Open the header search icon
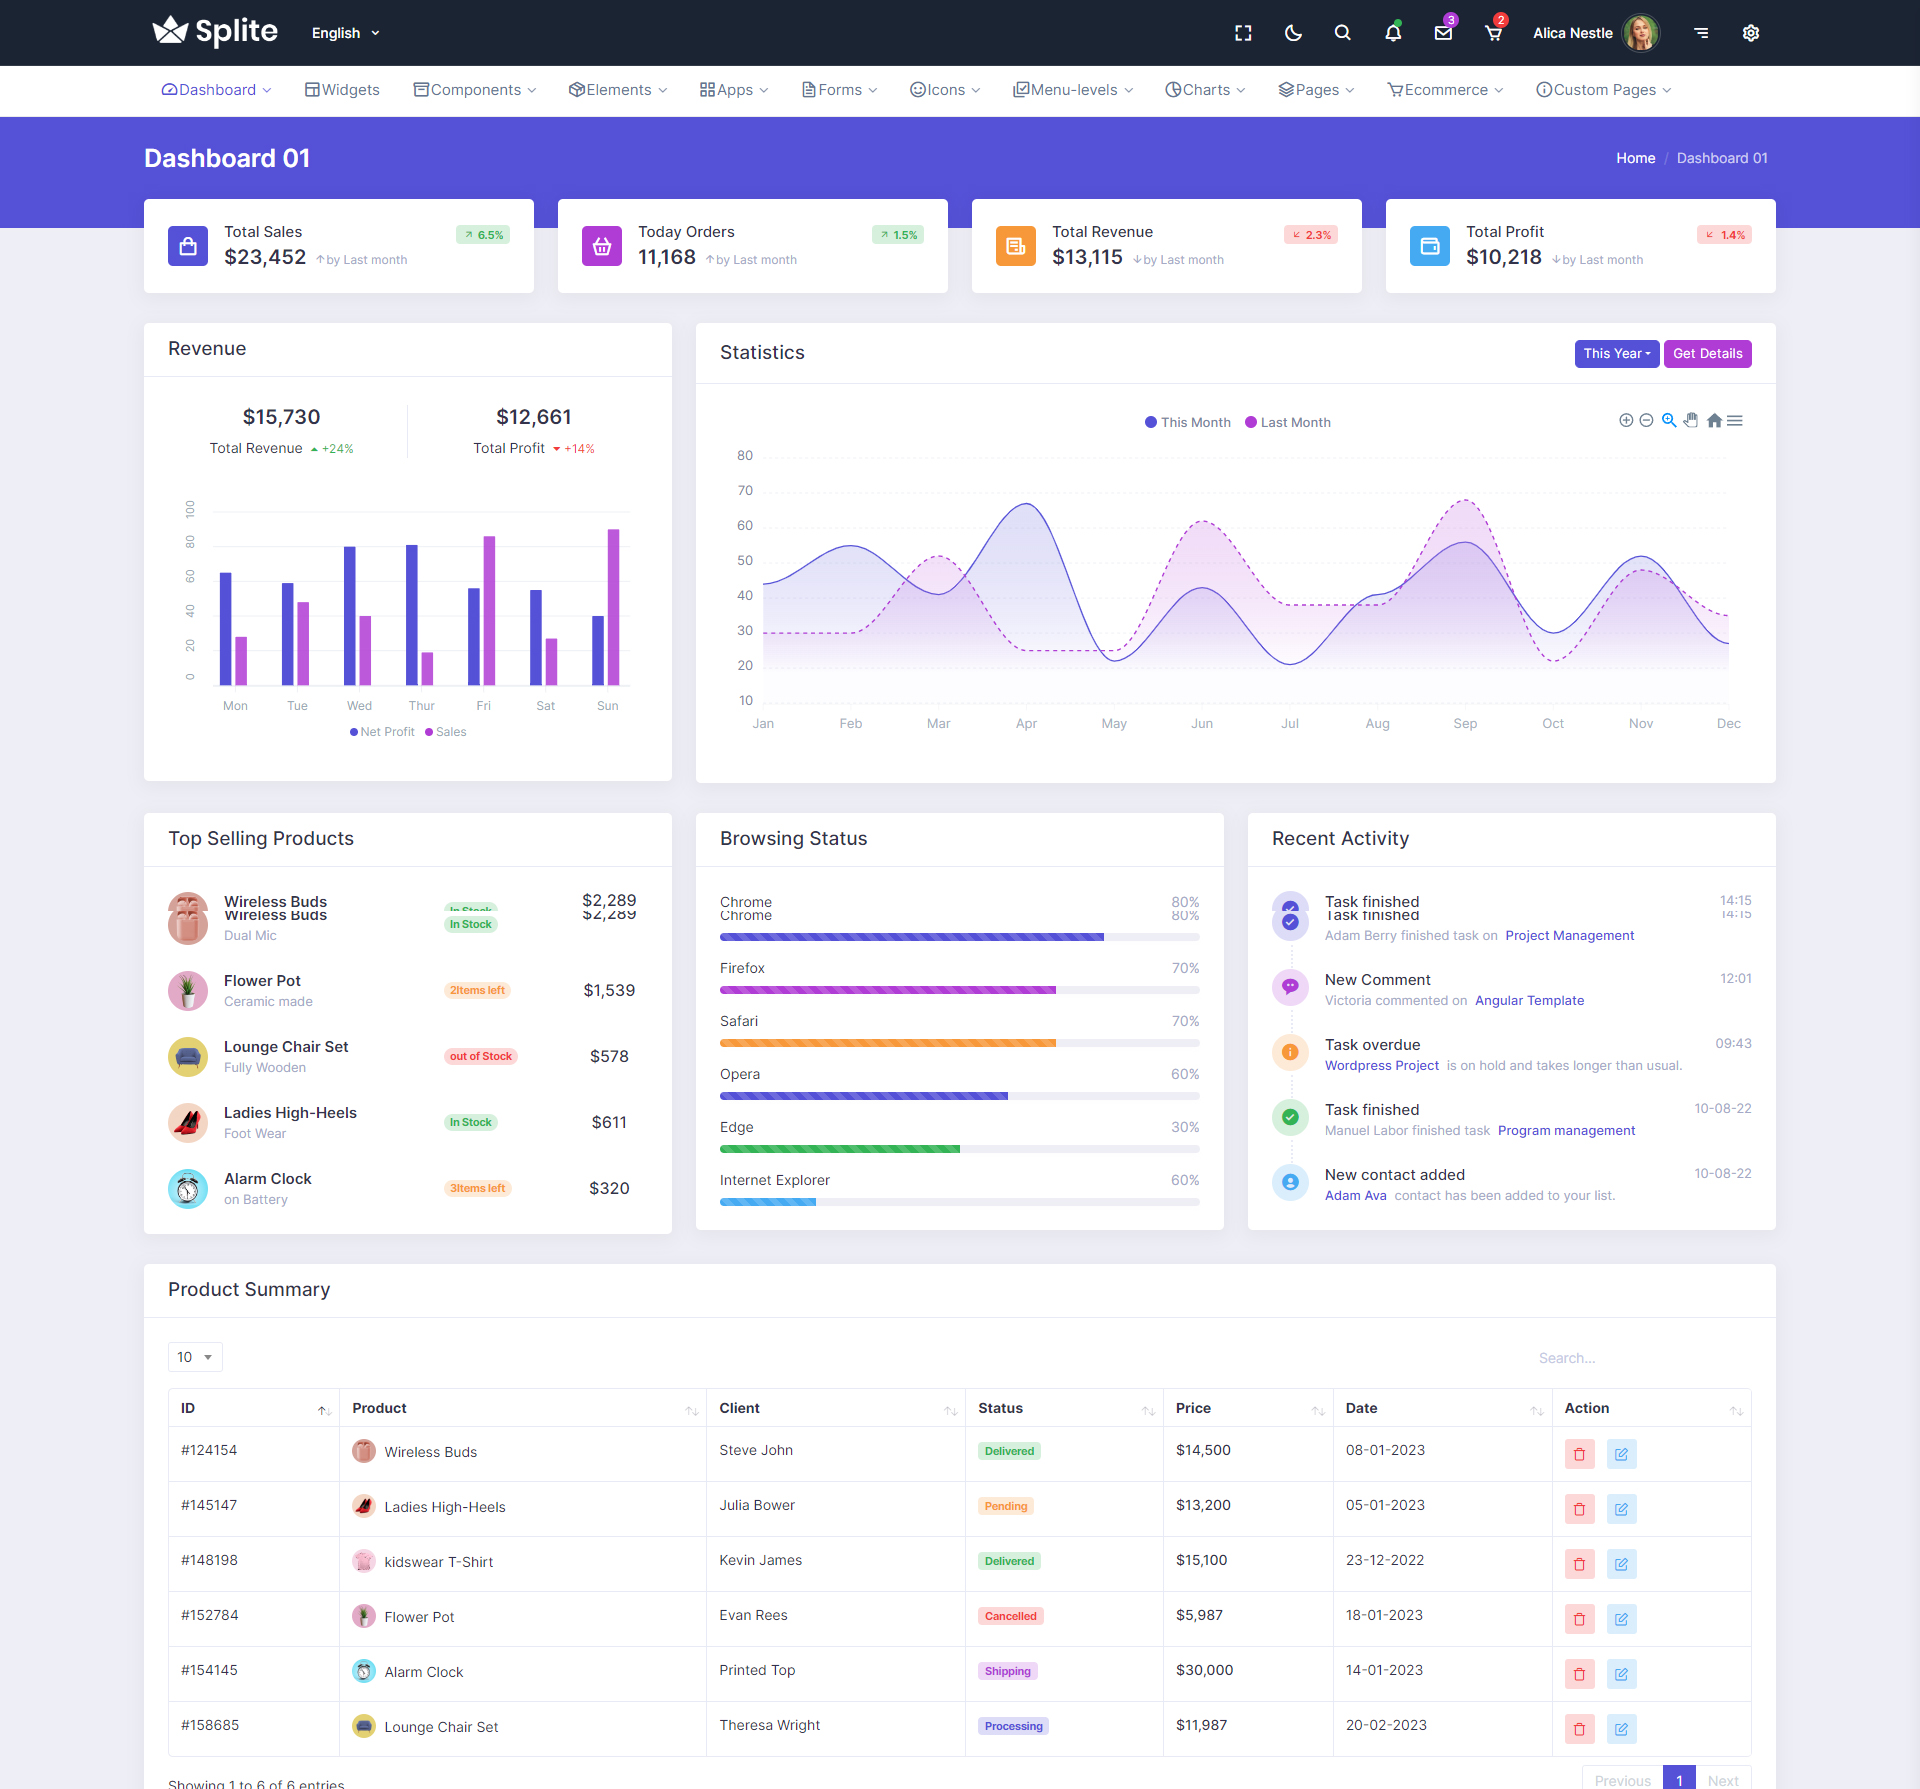 point(1343,33)
